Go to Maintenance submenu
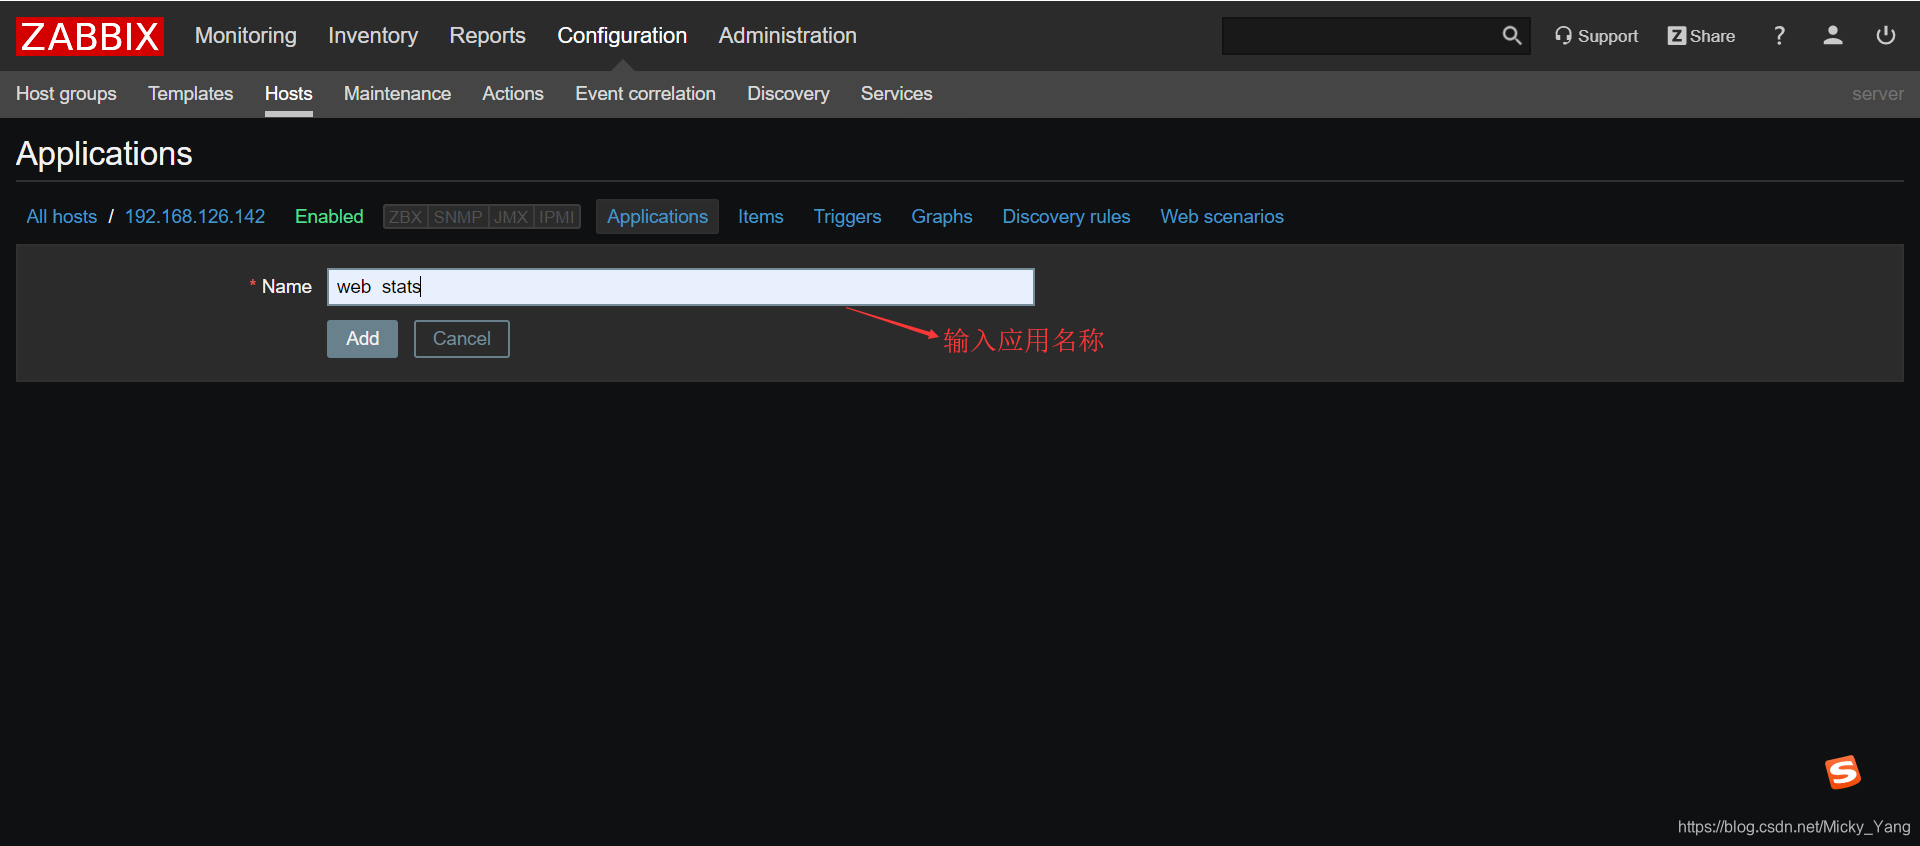 coord(397,94)
